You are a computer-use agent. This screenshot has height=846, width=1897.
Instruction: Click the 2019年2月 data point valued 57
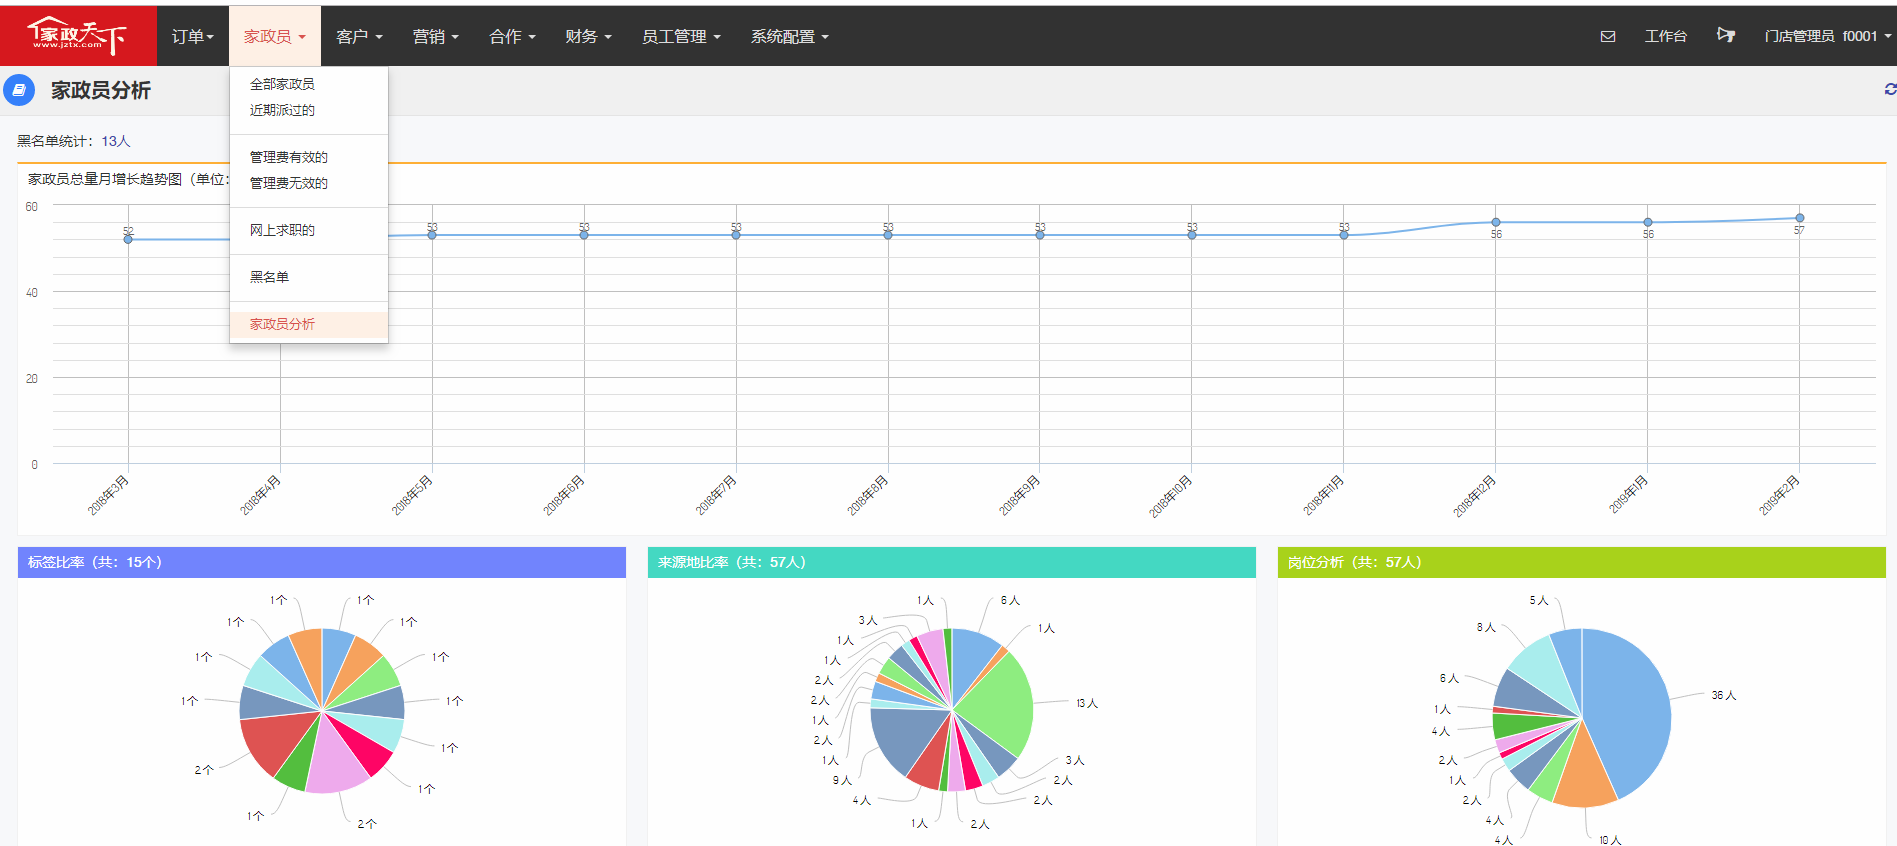pyautogui.click(x=1799, y=218)
